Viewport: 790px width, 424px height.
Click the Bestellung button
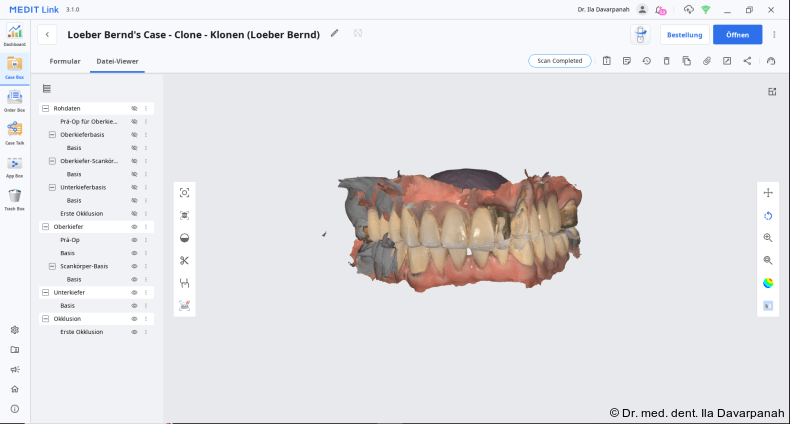click(684, 35)
